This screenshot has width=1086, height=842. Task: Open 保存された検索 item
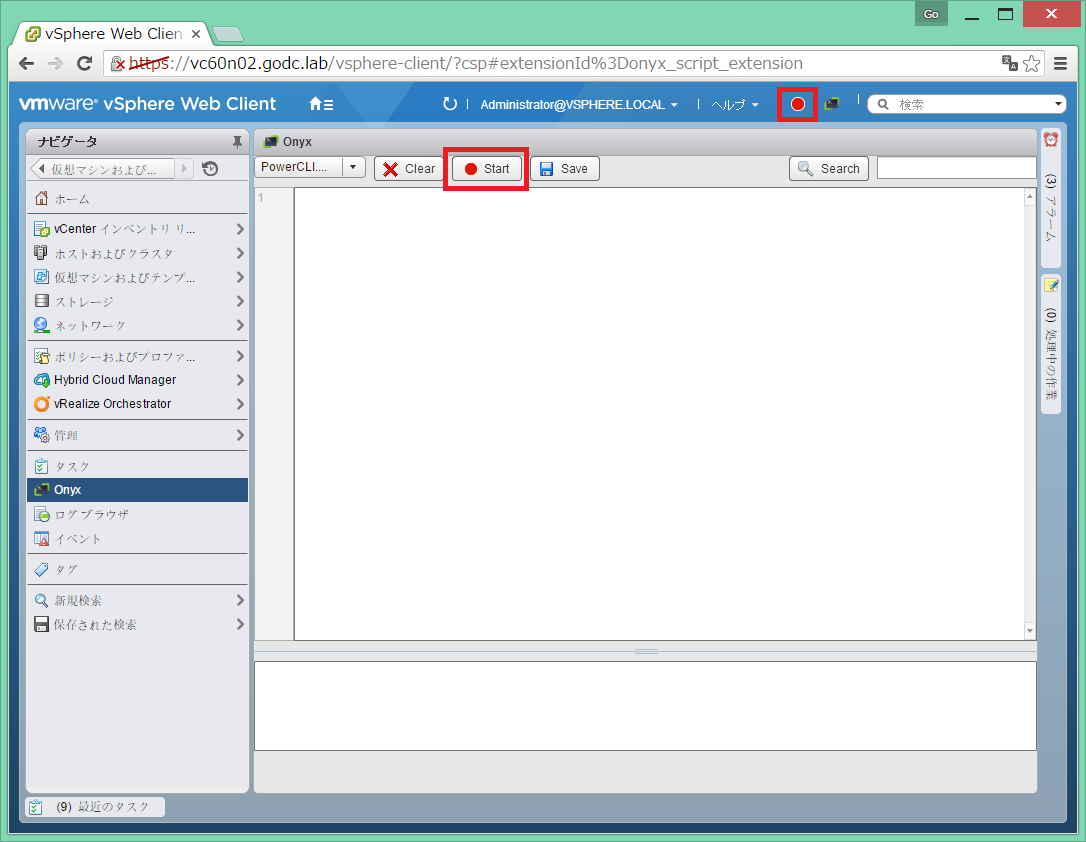137,625
